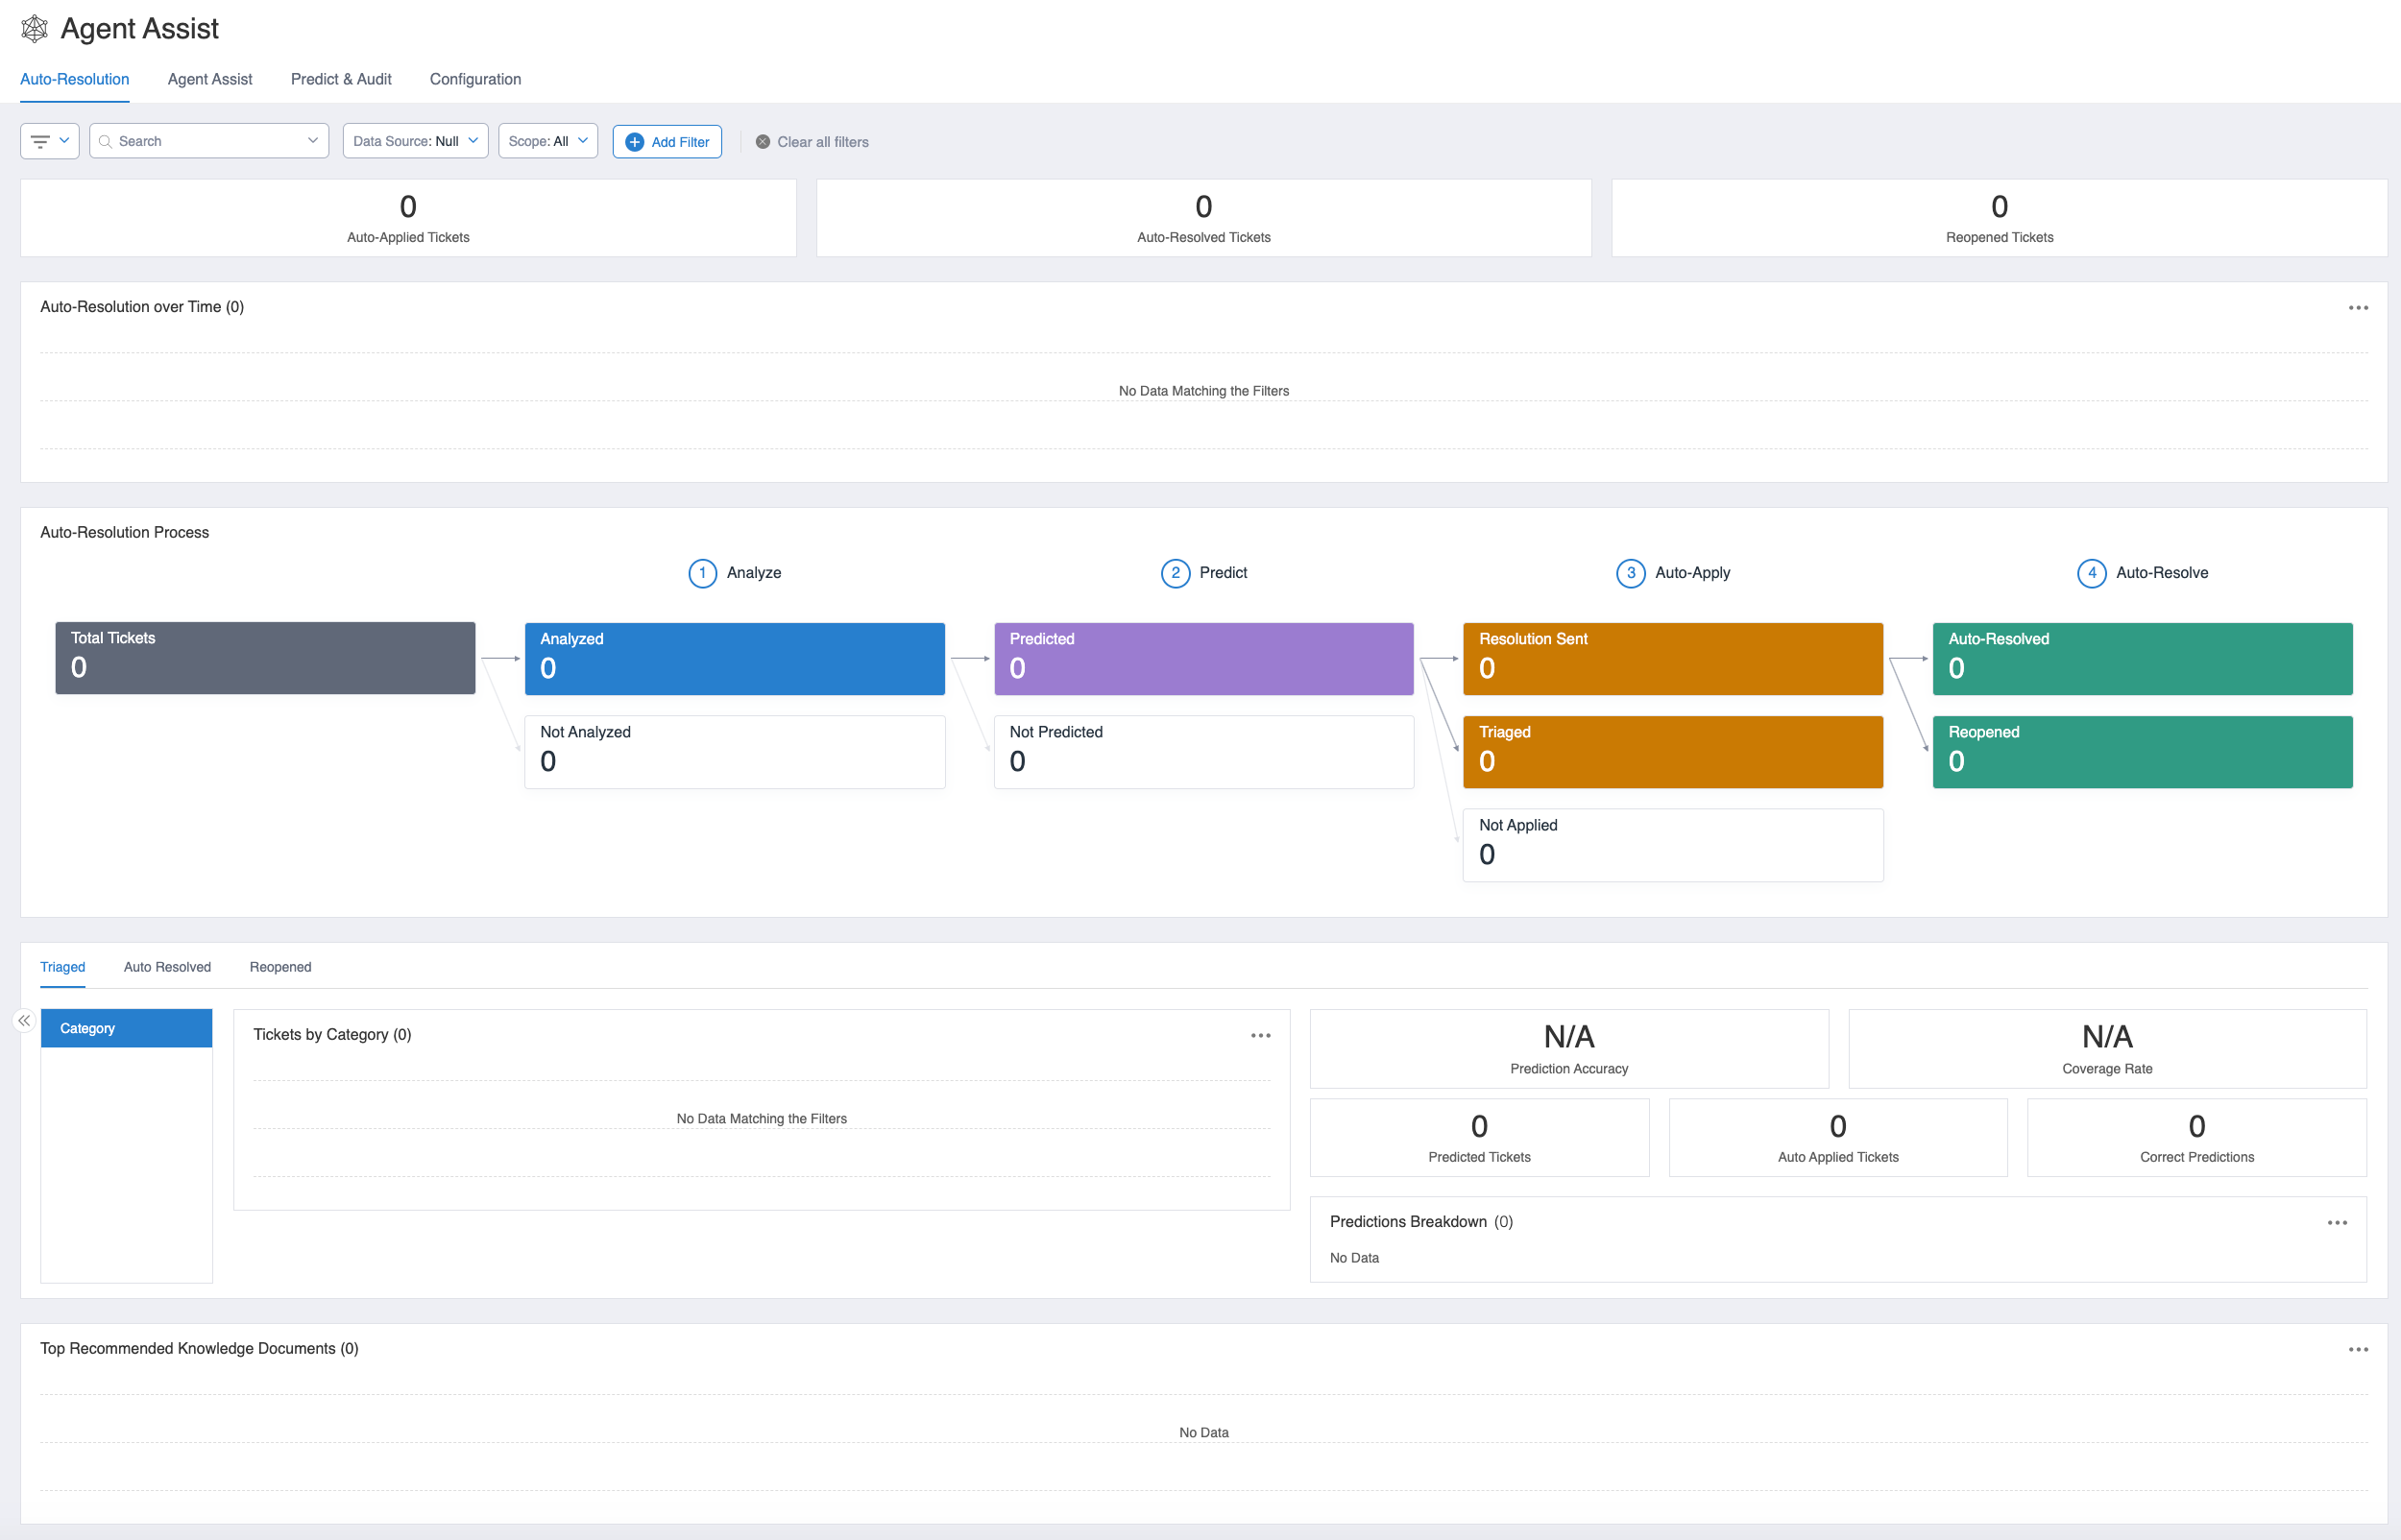Click the Prediction Accuracy N/A card

[x=1569, y=1048]
